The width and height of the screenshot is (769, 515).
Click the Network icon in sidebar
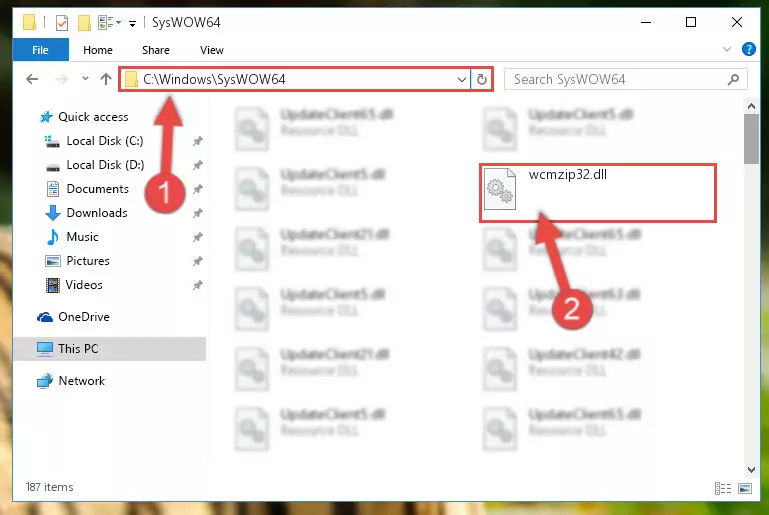[x=45, y=381]
